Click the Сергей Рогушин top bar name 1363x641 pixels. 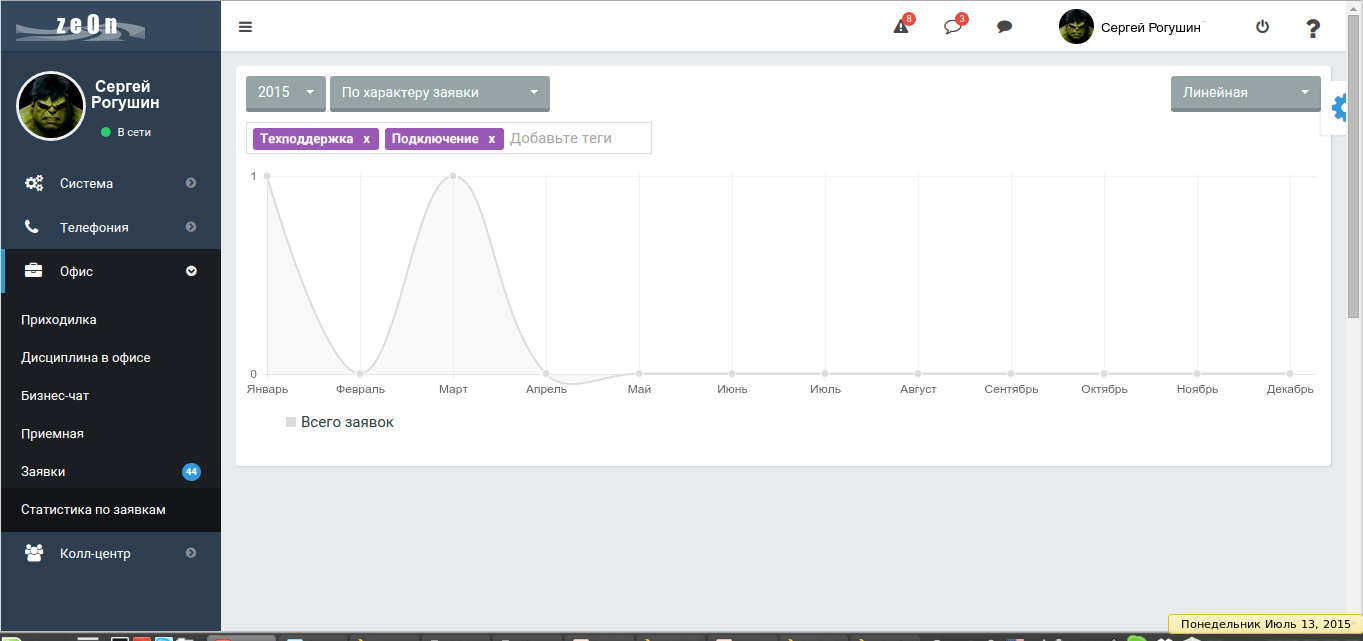tap(1151, 28)
